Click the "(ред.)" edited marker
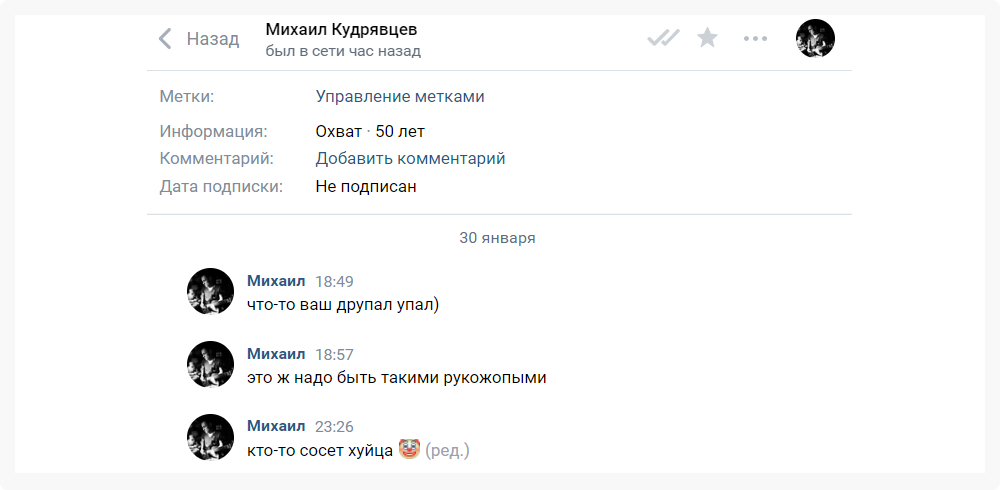This screenshot has height=490, width=1000. click(447, 451)
